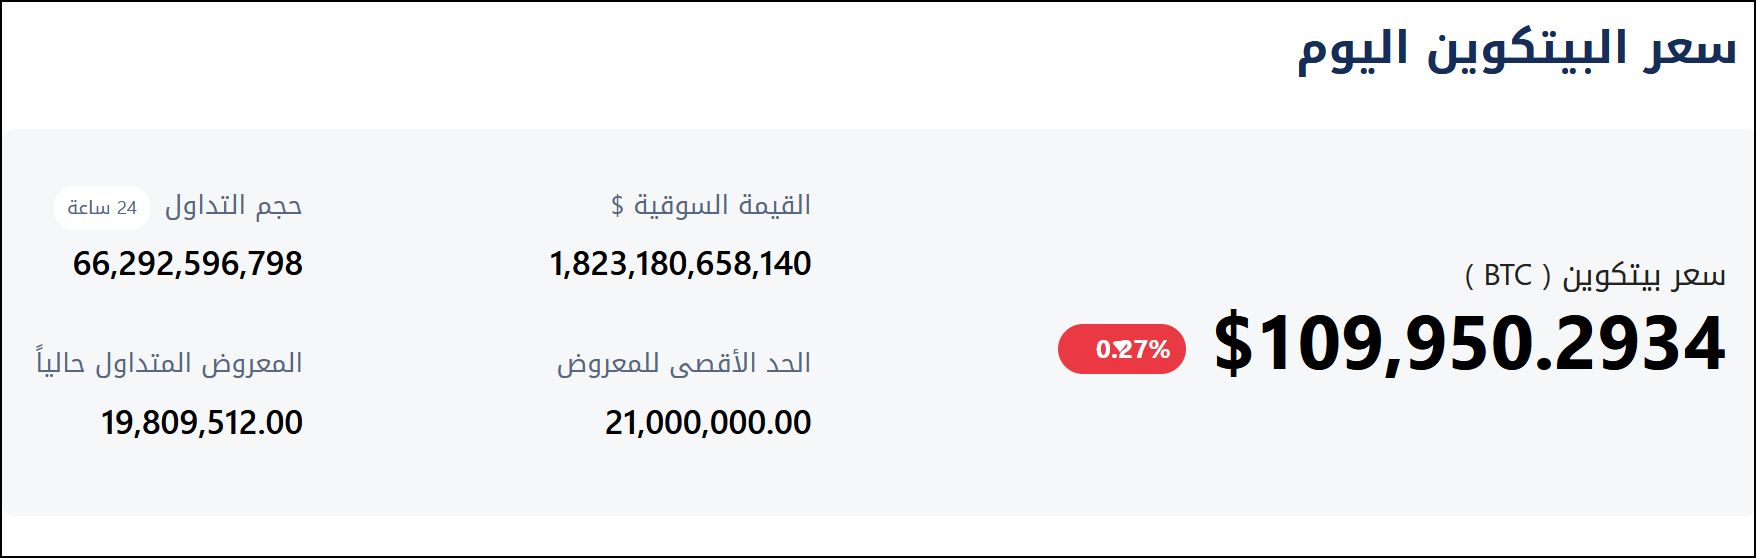The image size is (1756, 558).
Task: Click the القيمة السوقية market cap label
Action: click(x=723, y=206)
